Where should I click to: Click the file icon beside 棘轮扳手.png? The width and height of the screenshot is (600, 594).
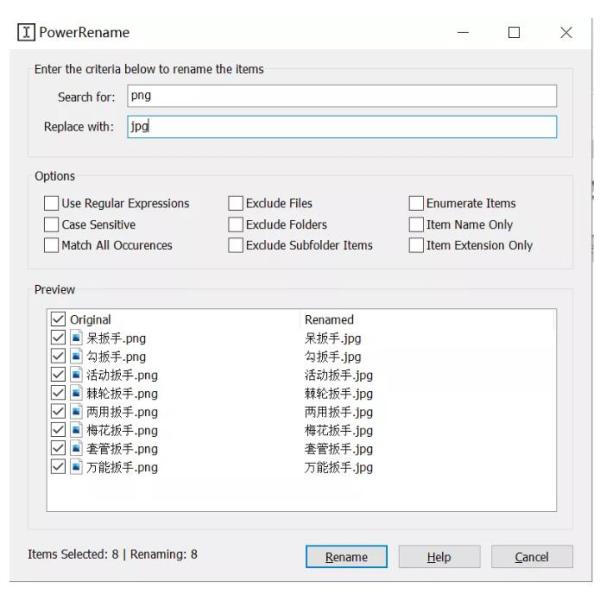pos(77,393)
